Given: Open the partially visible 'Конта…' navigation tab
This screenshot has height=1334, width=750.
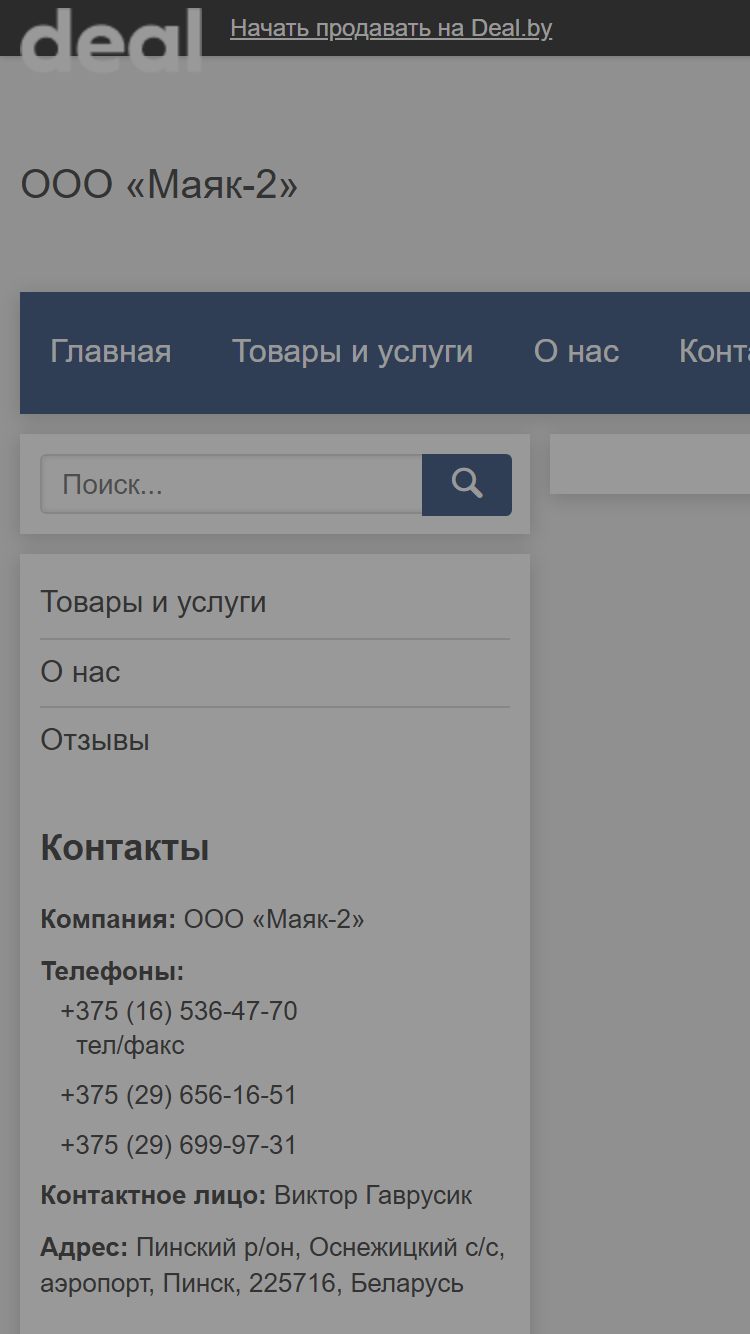Looking at the screenshot, I should pyautogui.click(x=714, y=352).
